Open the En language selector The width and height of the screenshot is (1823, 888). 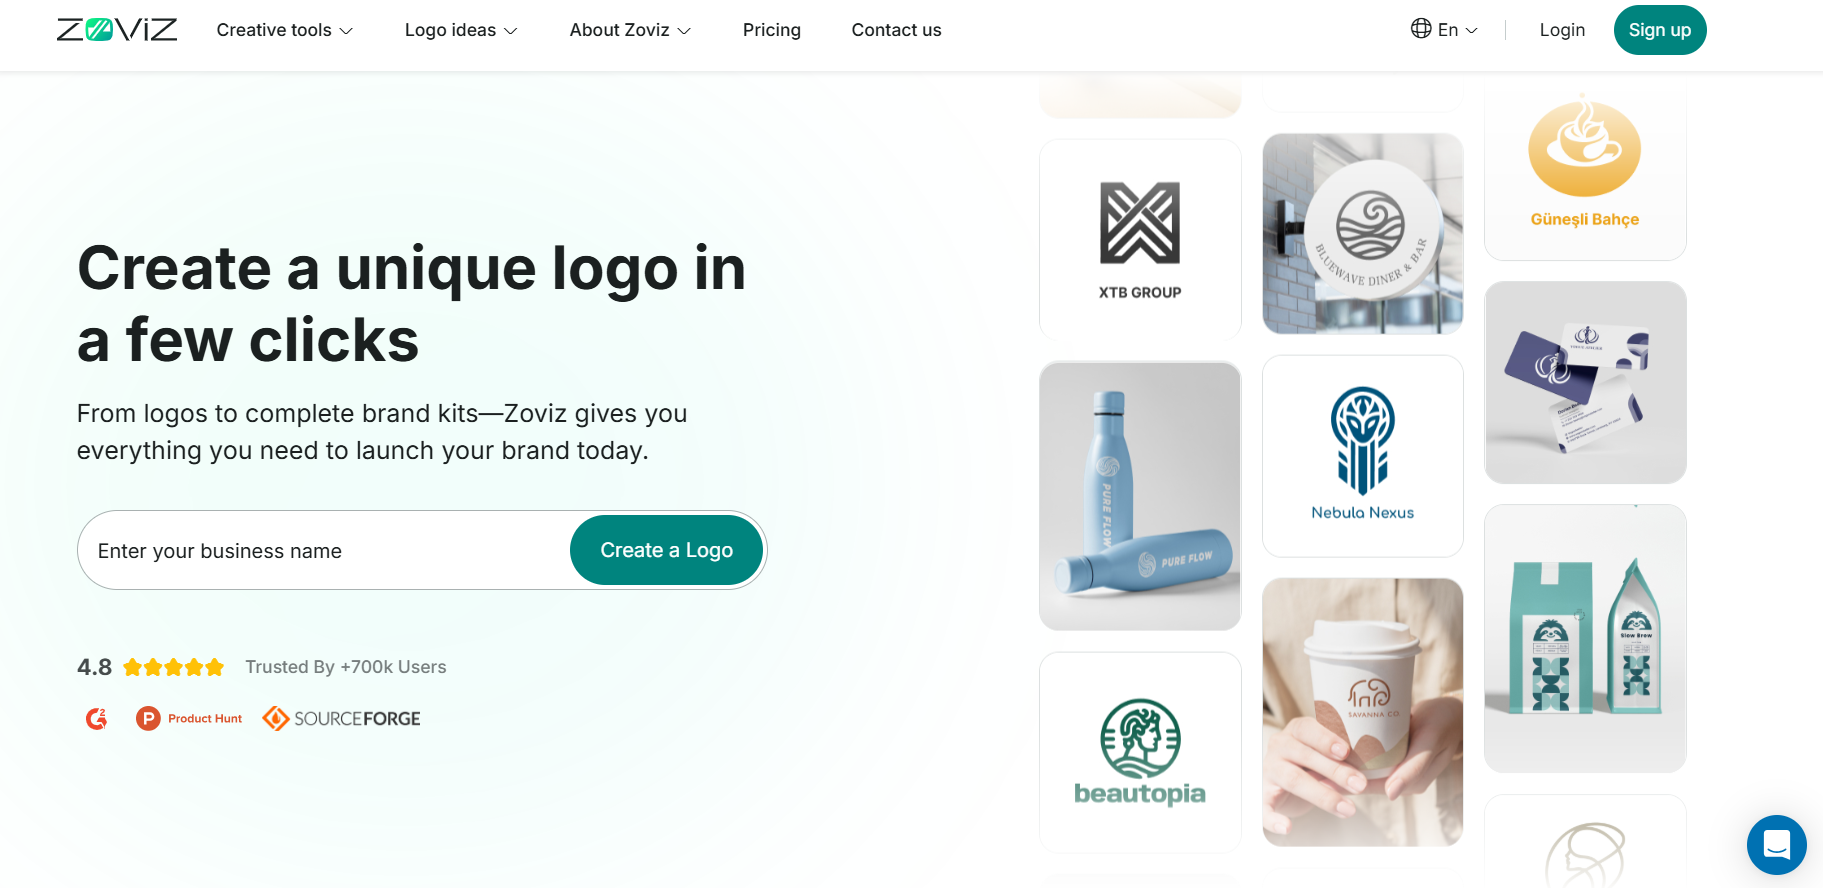click(1444, 30)
